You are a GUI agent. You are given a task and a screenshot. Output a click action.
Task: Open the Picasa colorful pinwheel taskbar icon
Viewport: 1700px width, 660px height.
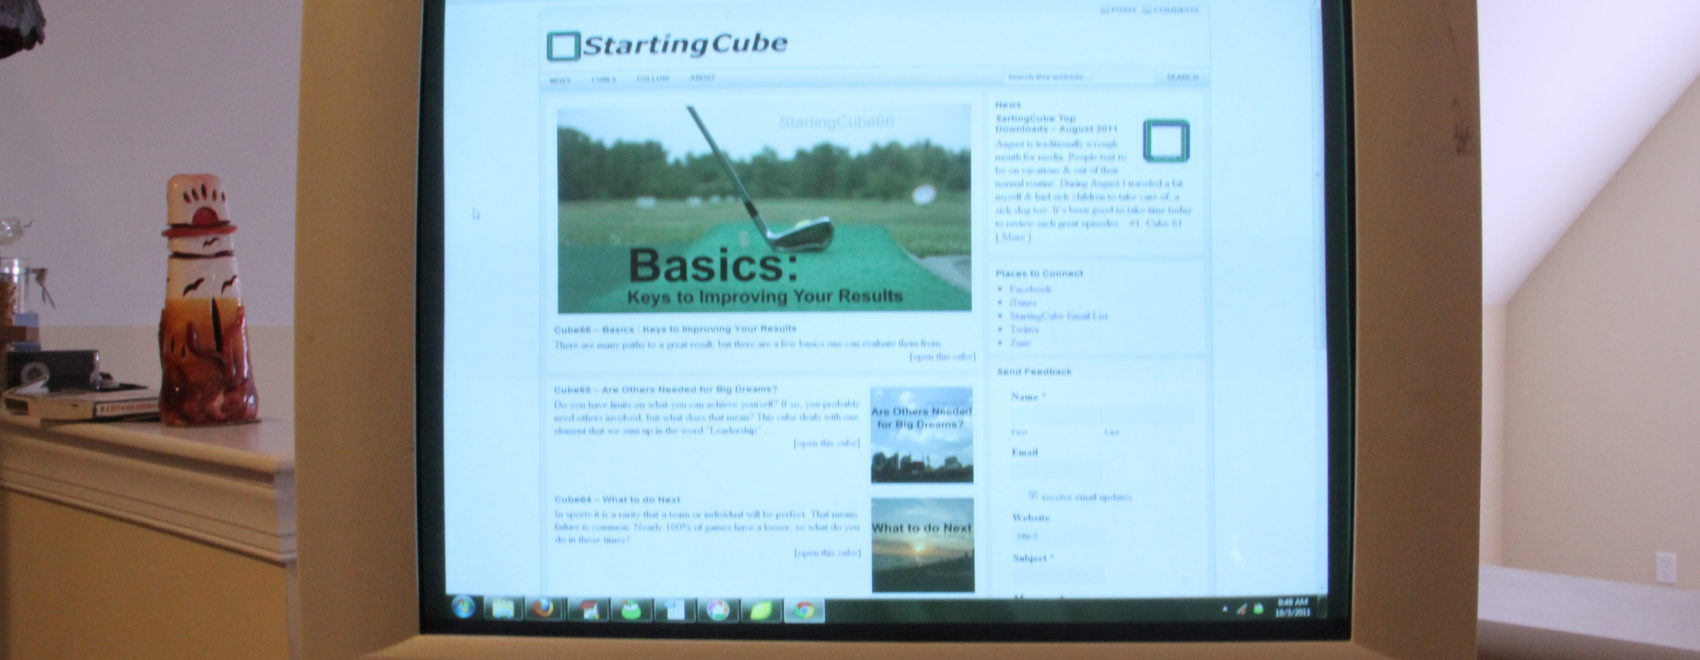click(x=718, y=609)
